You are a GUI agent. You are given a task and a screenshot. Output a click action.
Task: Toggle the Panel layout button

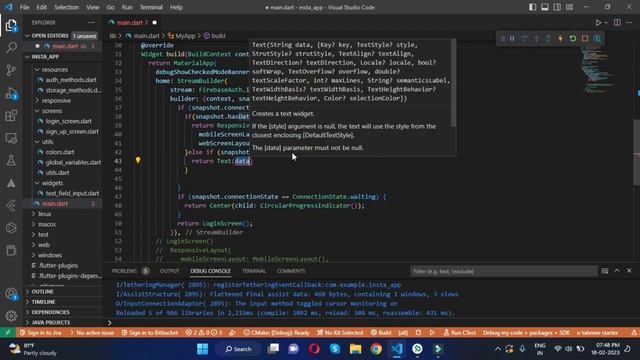tap(544, 7)
